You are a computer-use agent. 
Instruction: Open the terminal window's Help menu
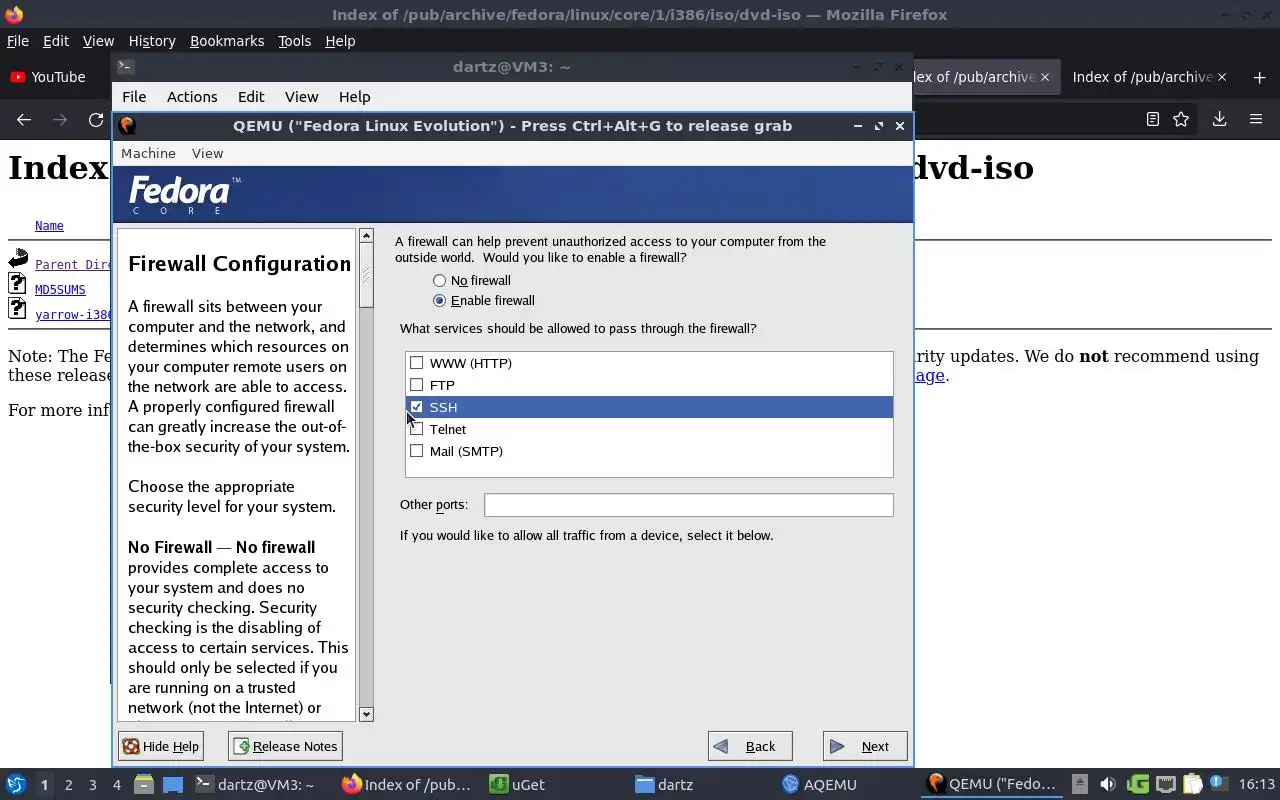coord(354,97)
